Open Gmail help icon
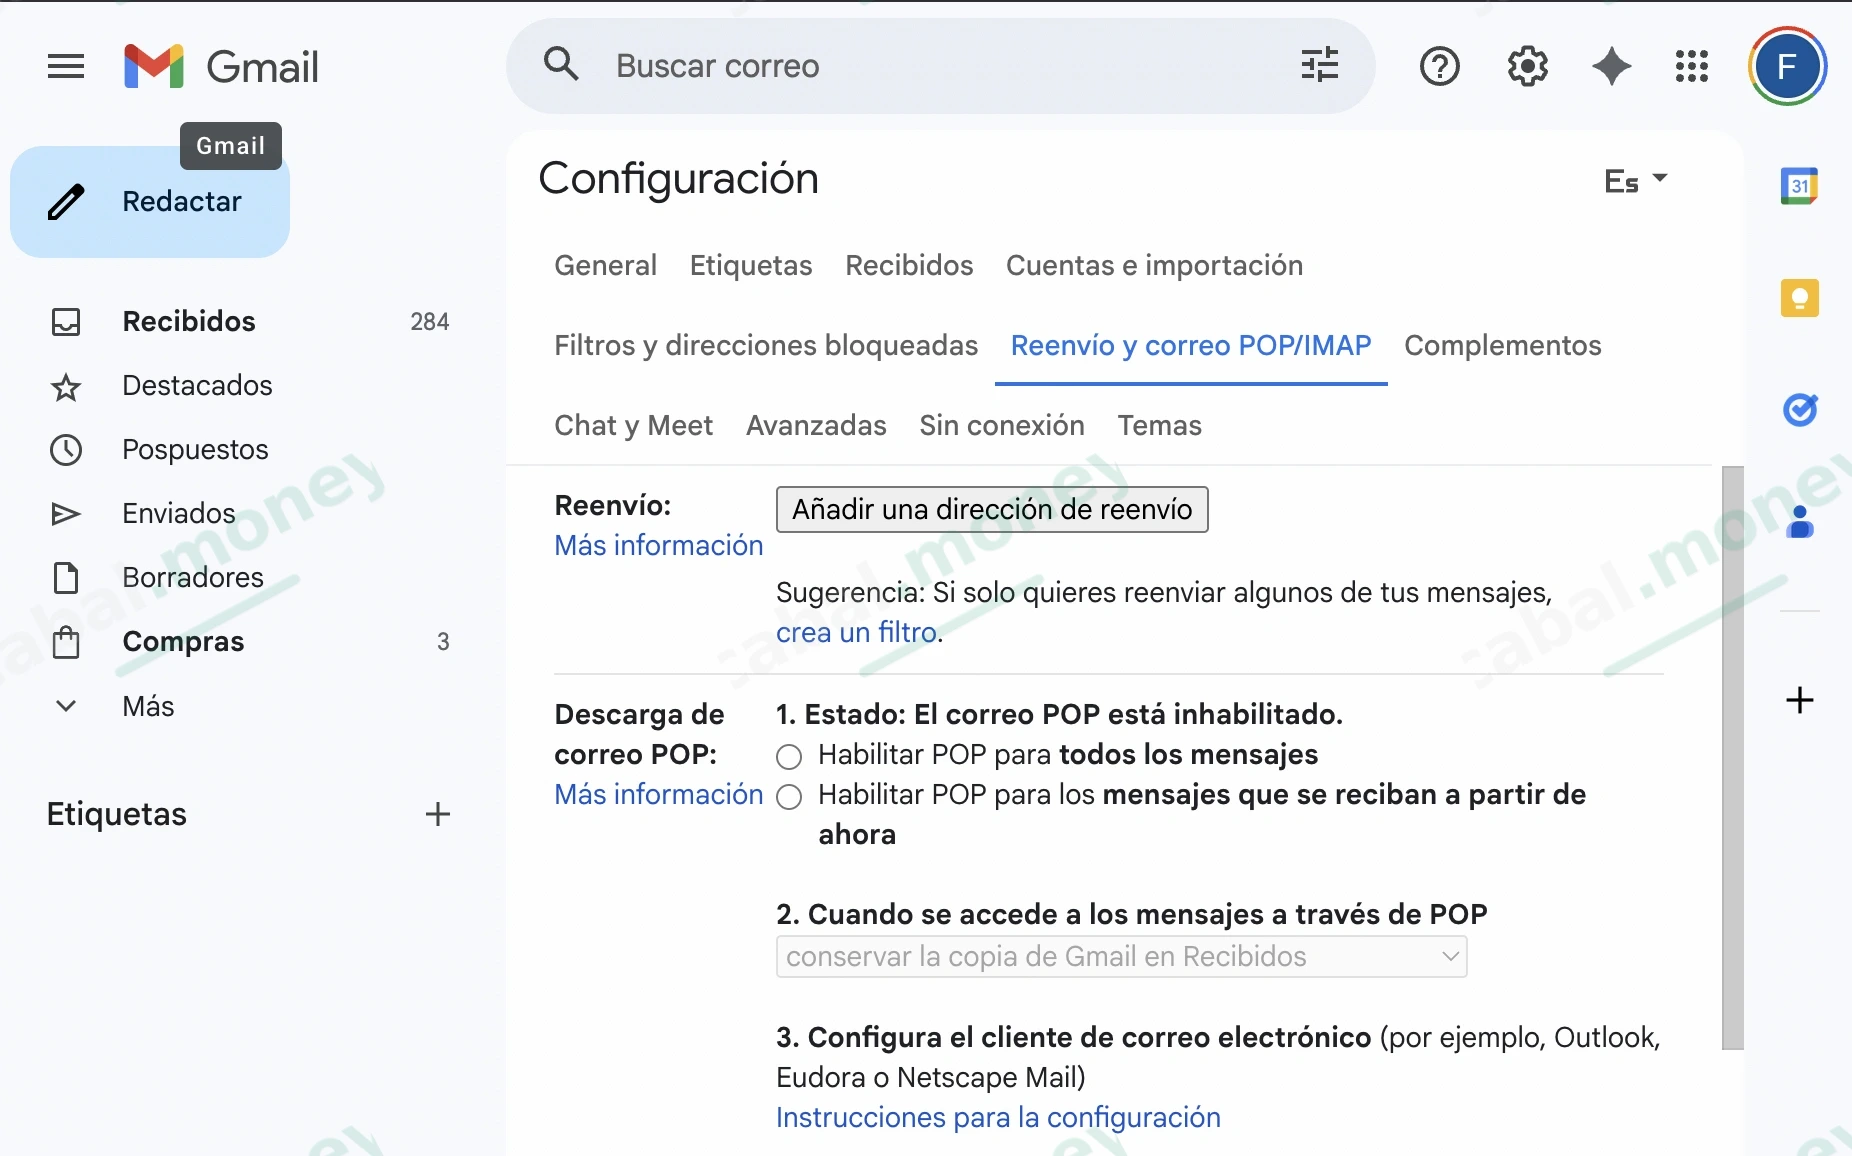Viewport: 1852px width, 1156px height. click(x=1440, y=66)
